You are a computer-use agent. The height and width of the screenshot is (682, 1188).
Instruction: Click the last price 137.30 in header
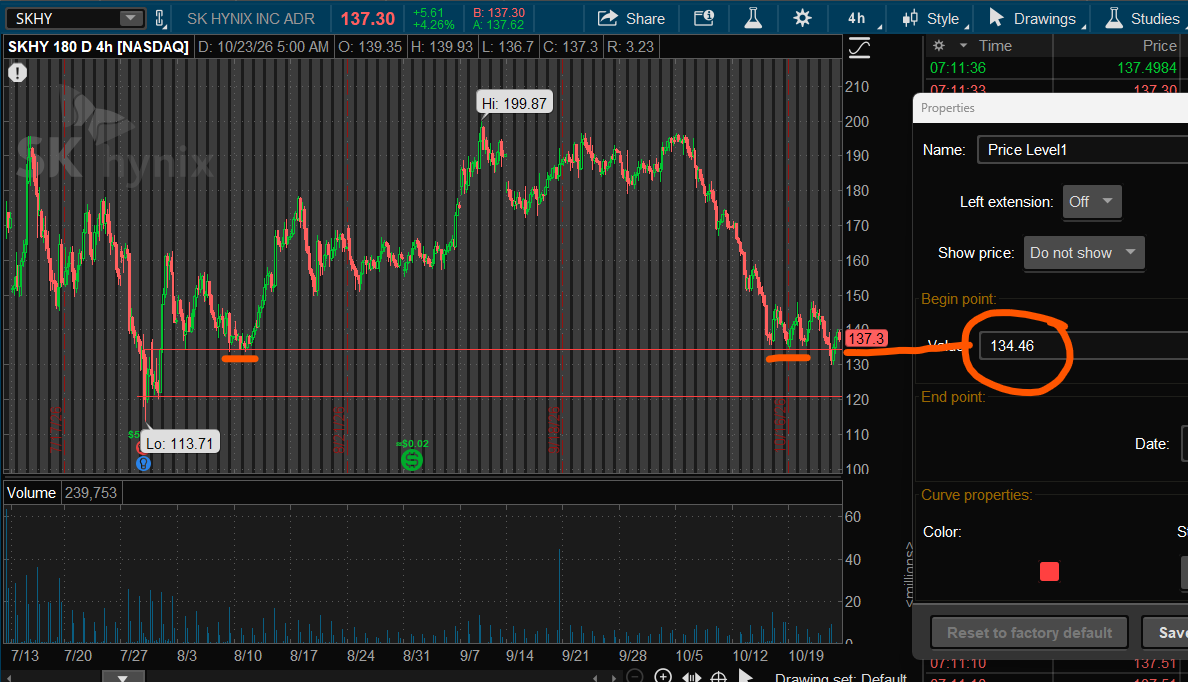pos(367,18)
